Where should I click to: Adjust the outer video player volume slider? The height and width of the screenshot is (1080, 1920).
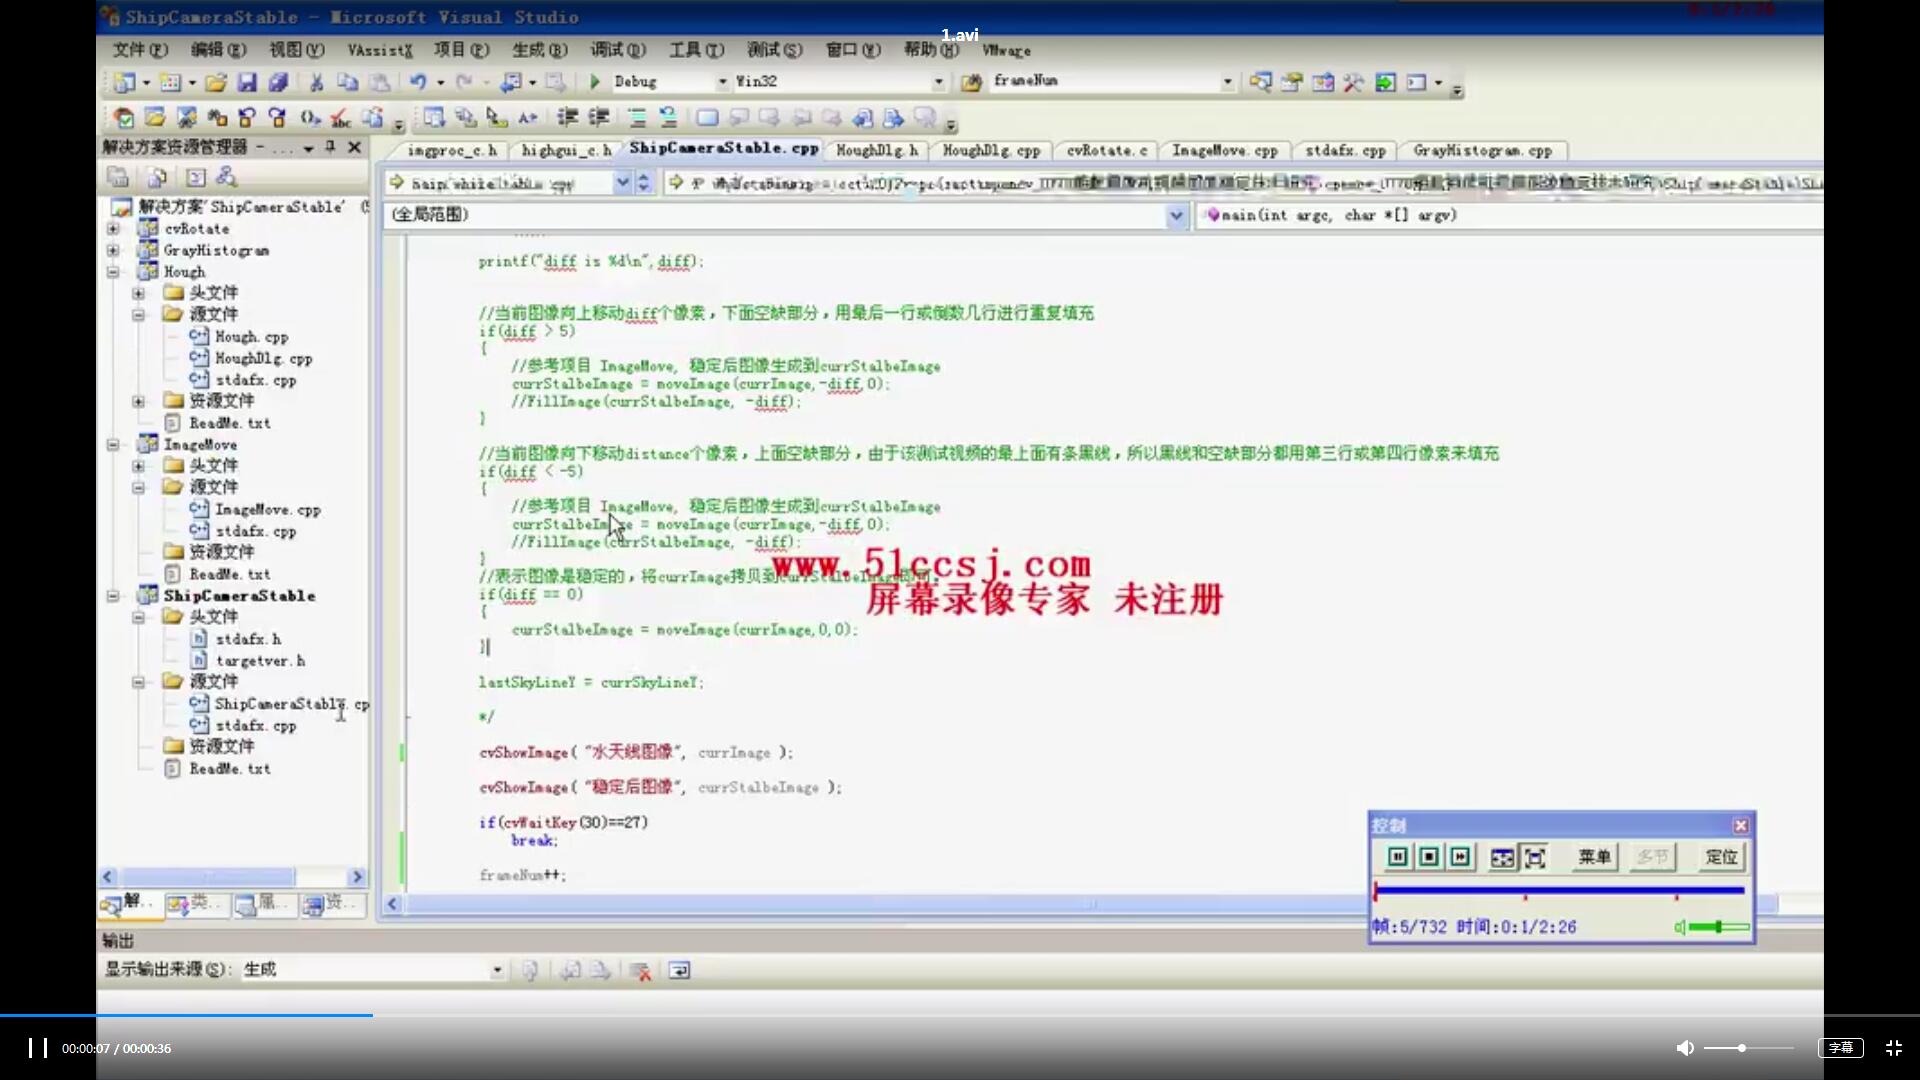tap(1748, 1048)
